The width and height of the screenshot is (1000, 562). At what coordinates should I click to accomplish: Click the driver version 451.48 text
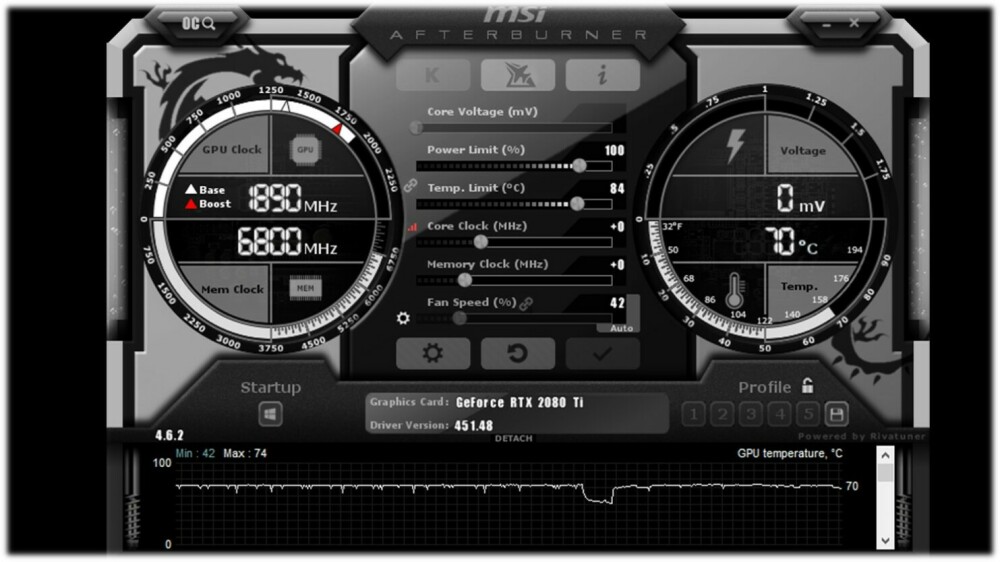coord(473,425)
